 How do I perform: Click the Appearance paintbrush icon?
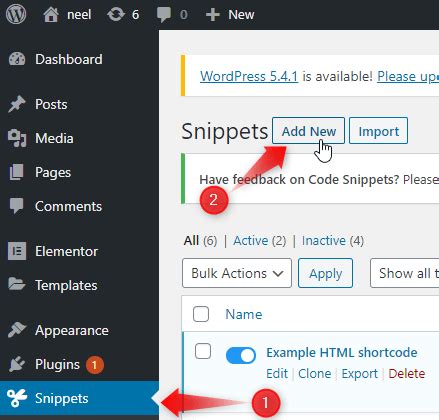pyautogui.click(x=17, y=330)
